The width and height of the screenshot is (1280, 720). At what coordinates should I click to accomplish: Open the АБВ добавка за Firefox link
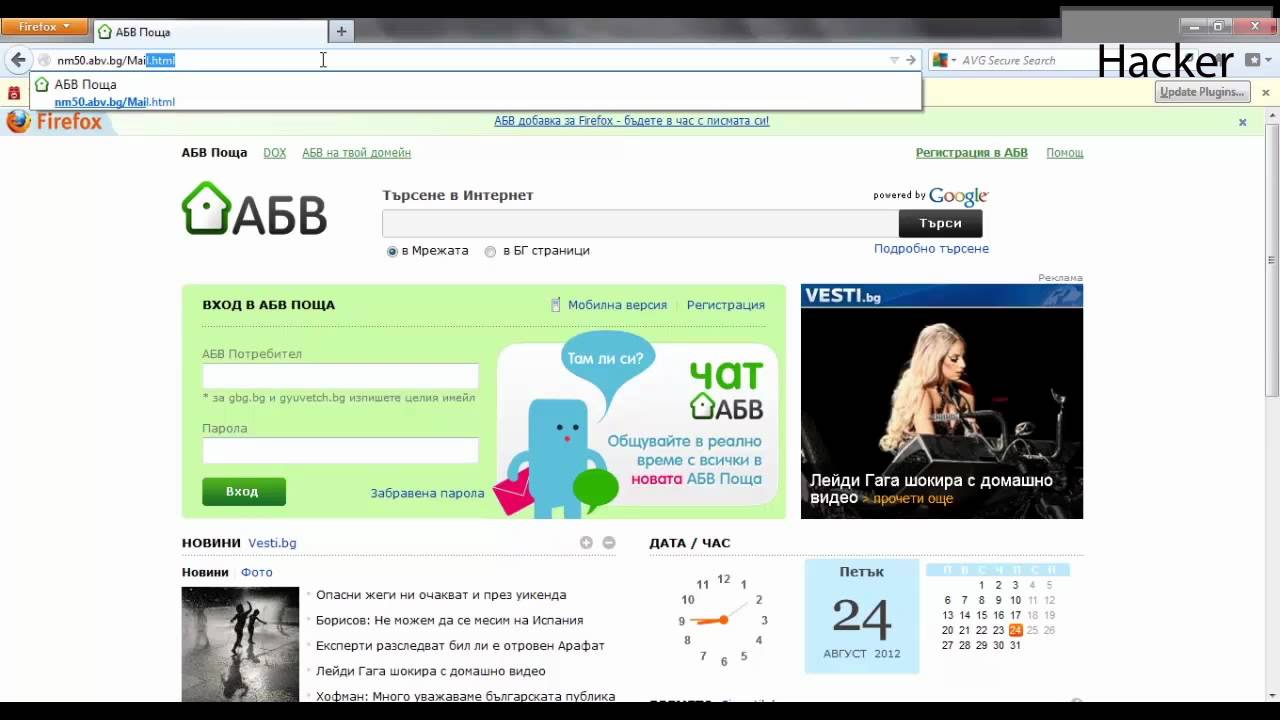[x=631, y=121]
